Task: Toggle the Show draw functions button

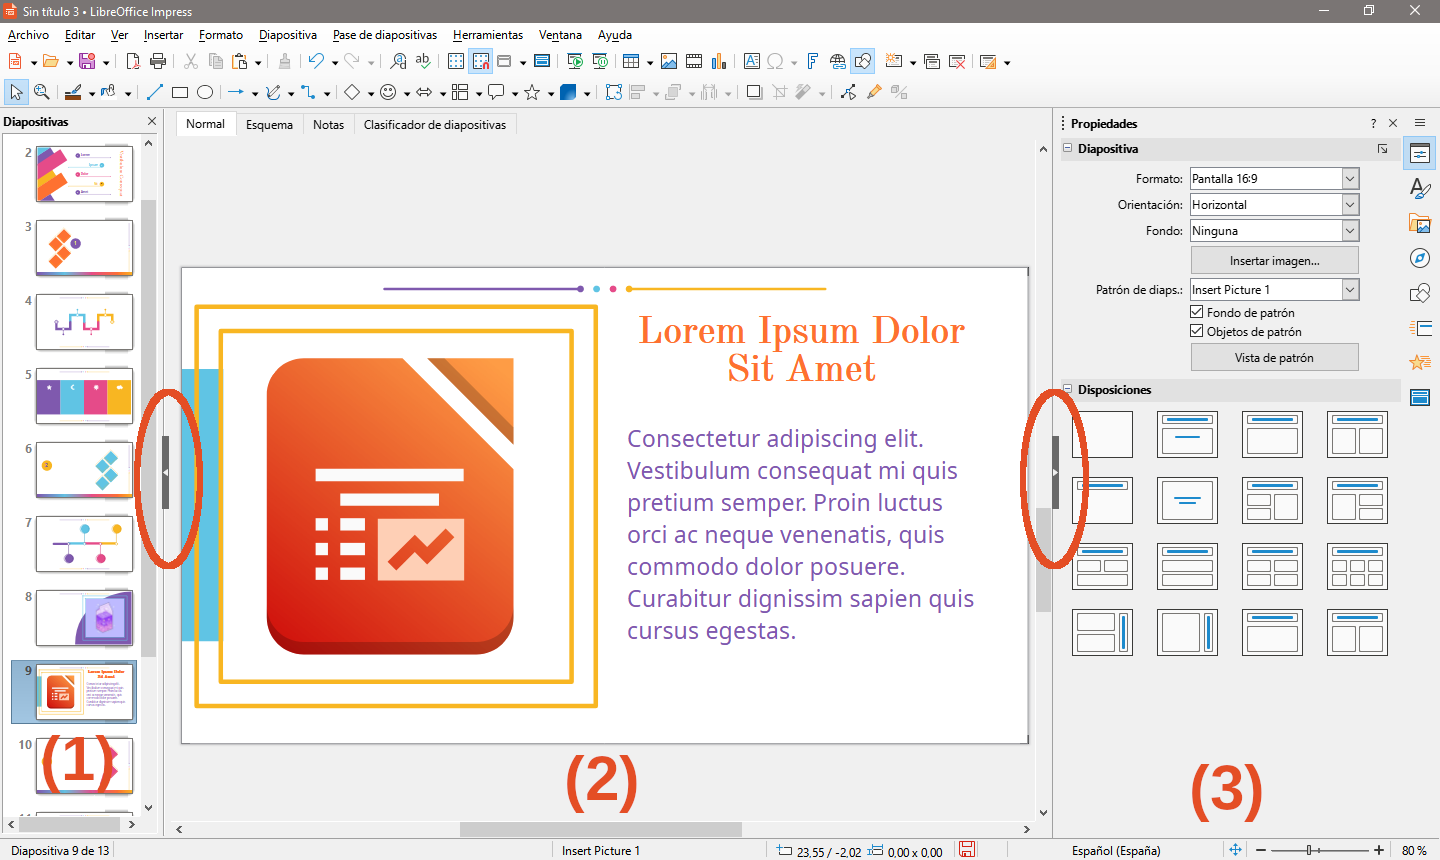Action: tap(863, 62)
